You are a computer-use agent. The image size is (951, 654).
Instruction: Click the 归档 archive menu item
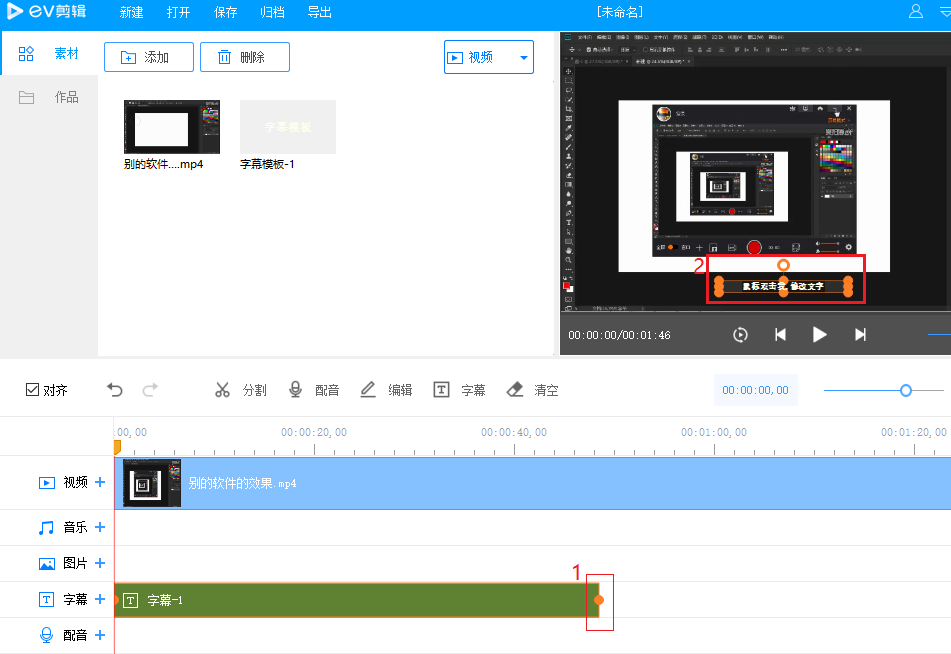[x=272, y=12]
